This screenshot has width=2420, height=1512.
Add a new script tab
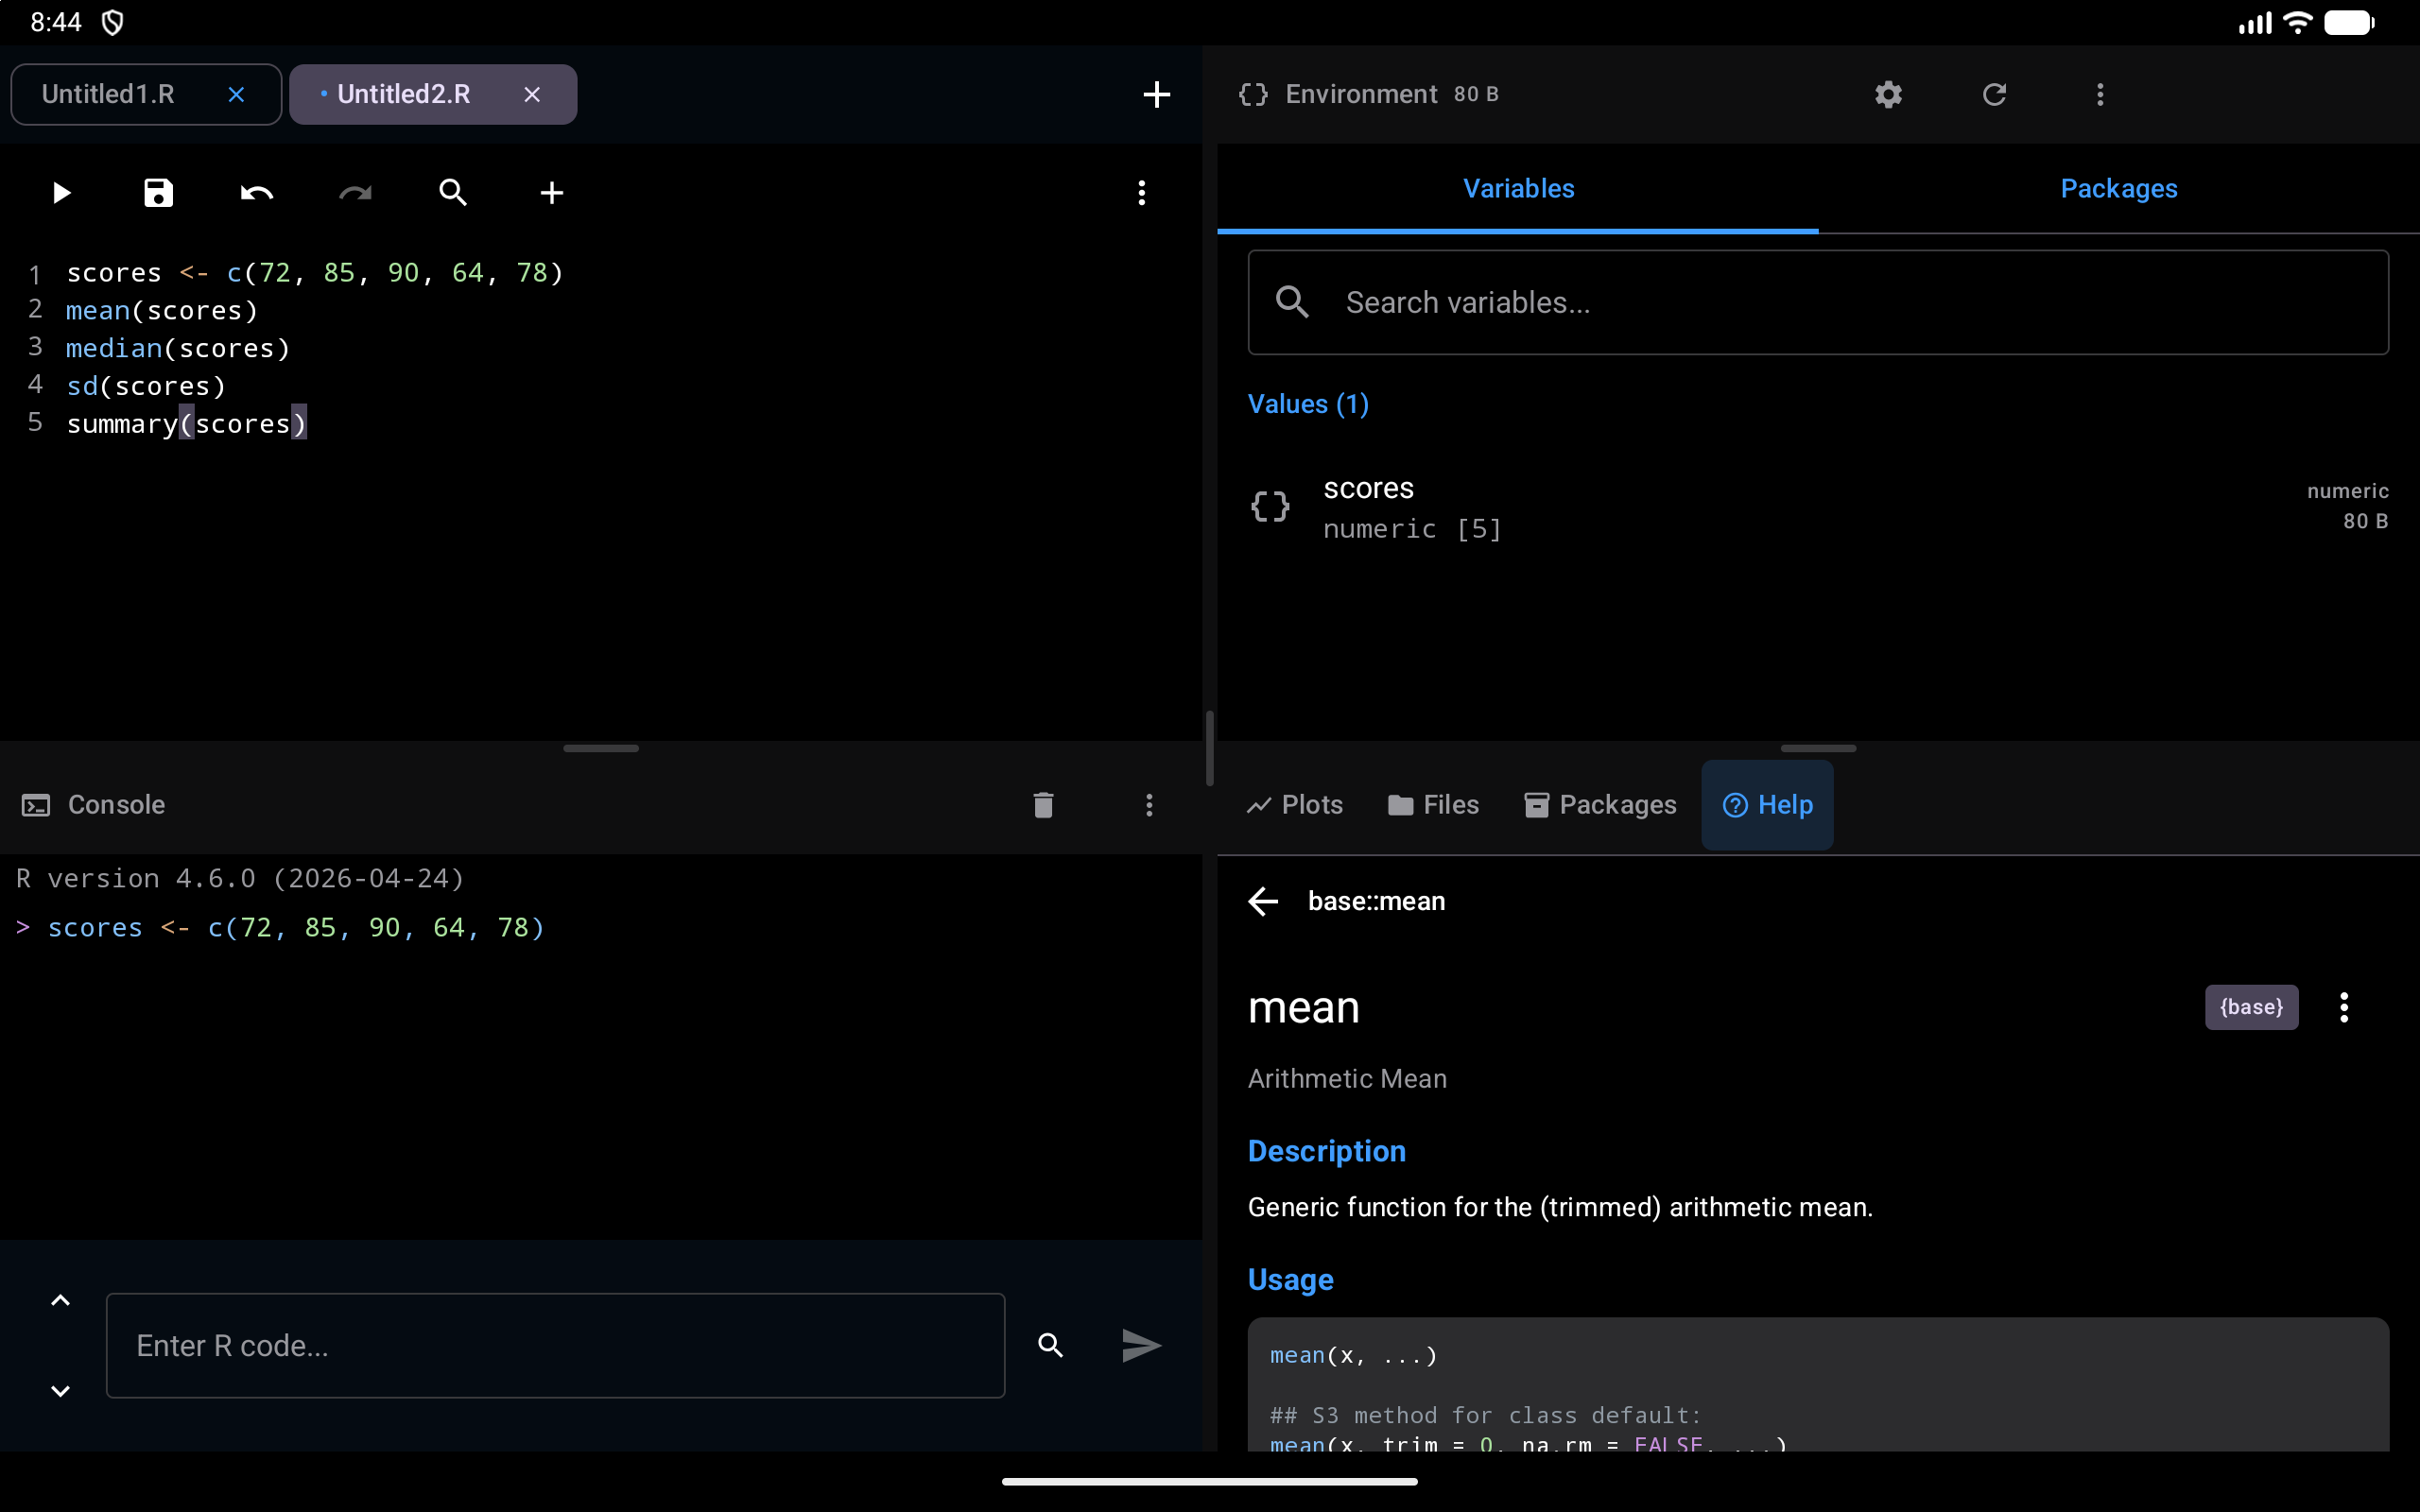click(1156, 95)
